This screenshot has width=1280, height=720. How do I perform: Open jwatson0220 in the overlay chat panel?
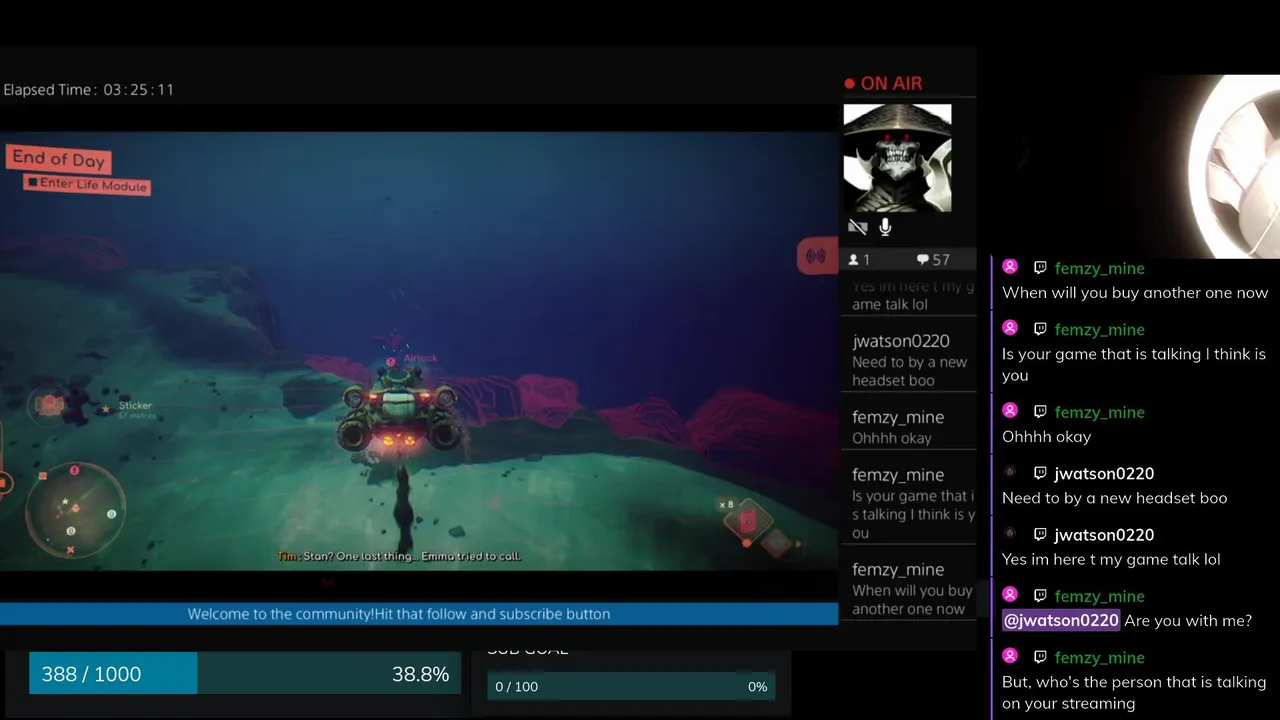(901, 341)
